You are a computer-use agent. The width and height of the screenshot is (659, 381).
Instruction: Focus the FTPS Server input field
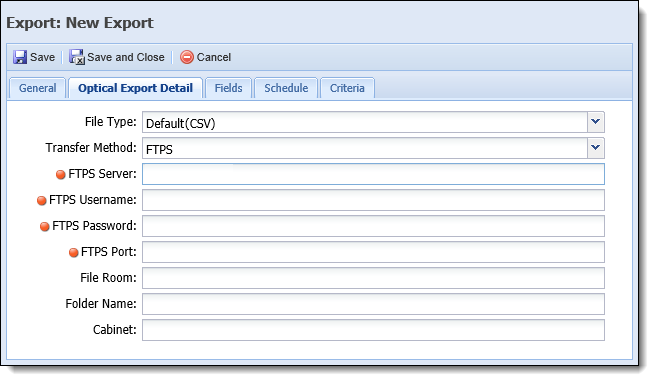pos(373,174)
